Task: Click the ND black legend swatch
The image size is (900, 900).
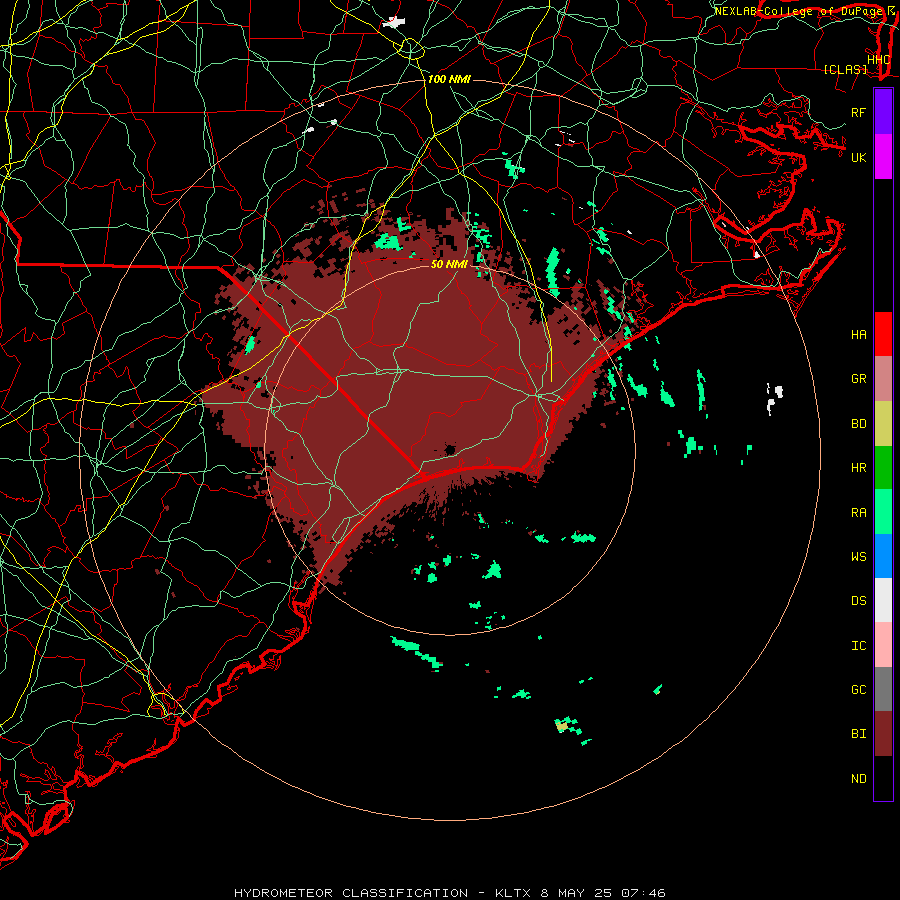Action: pyautogui.click(x=883, y=778)
